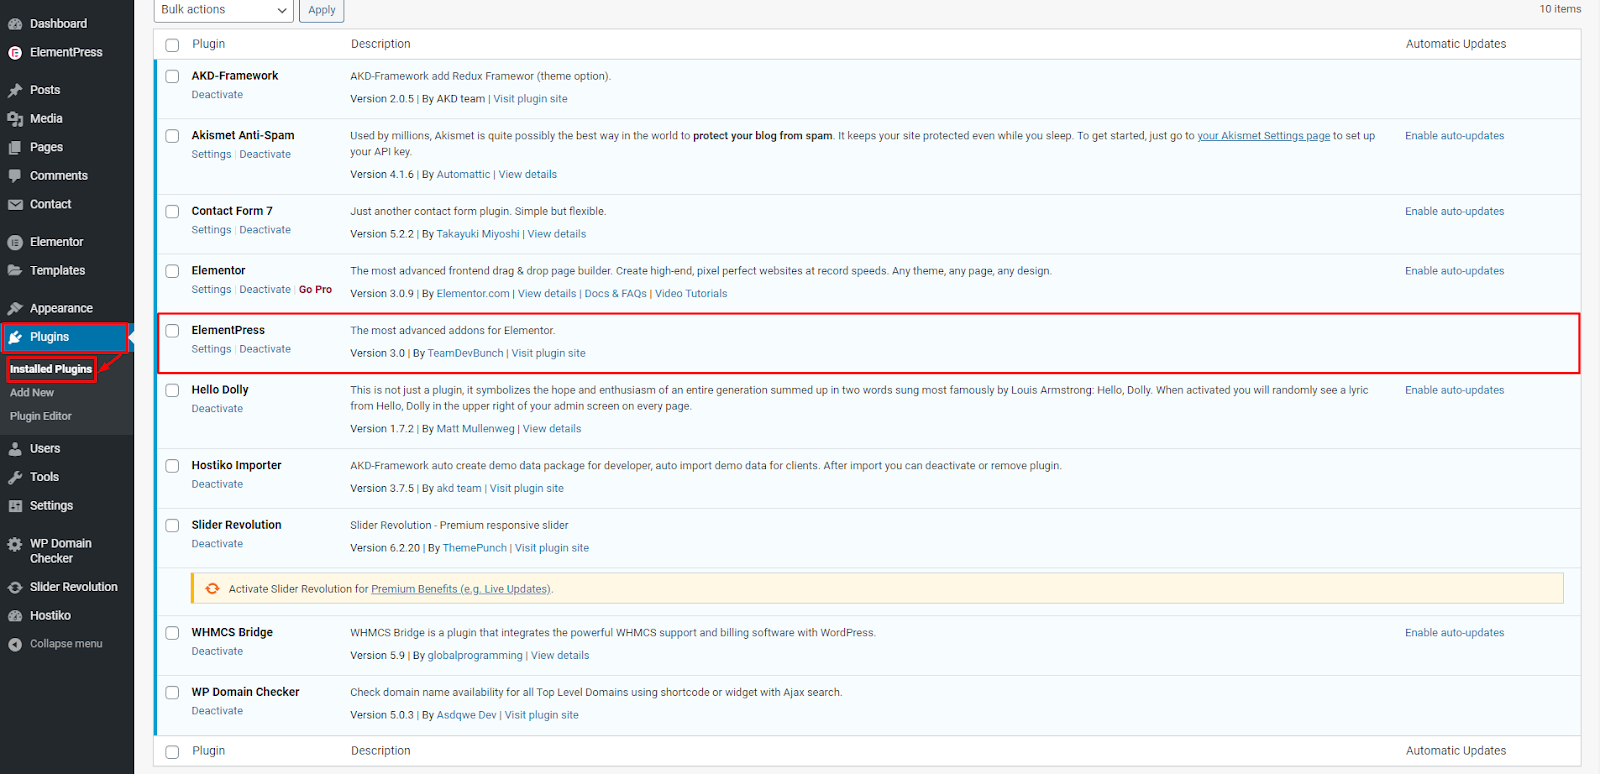Visit plugin site for WP Domain Checker

541,715
